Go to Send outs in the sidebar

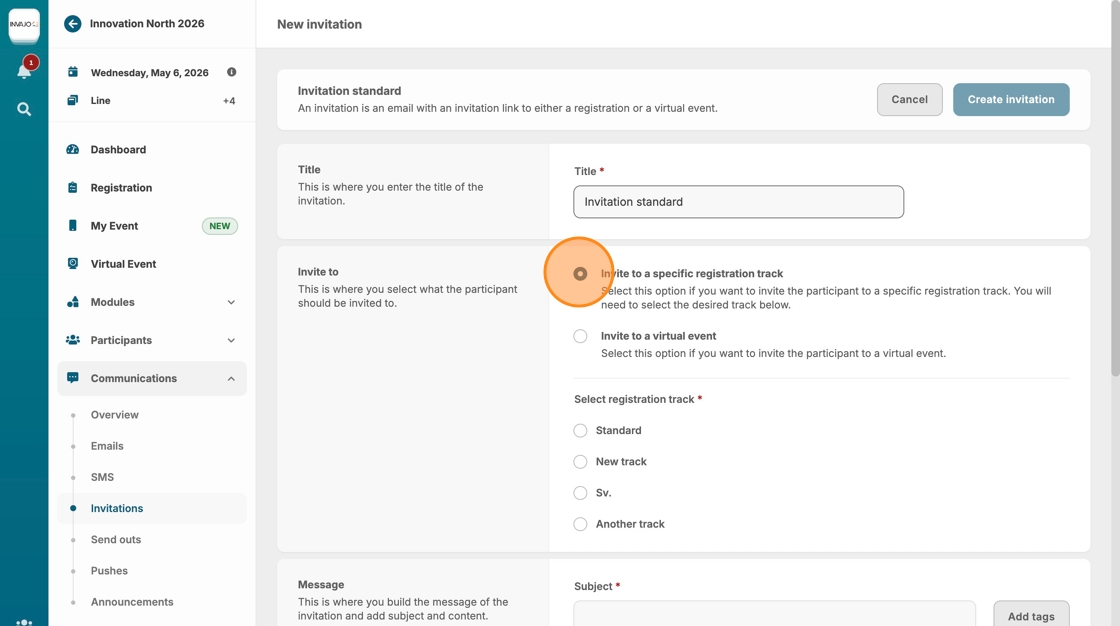pos(116,540)
